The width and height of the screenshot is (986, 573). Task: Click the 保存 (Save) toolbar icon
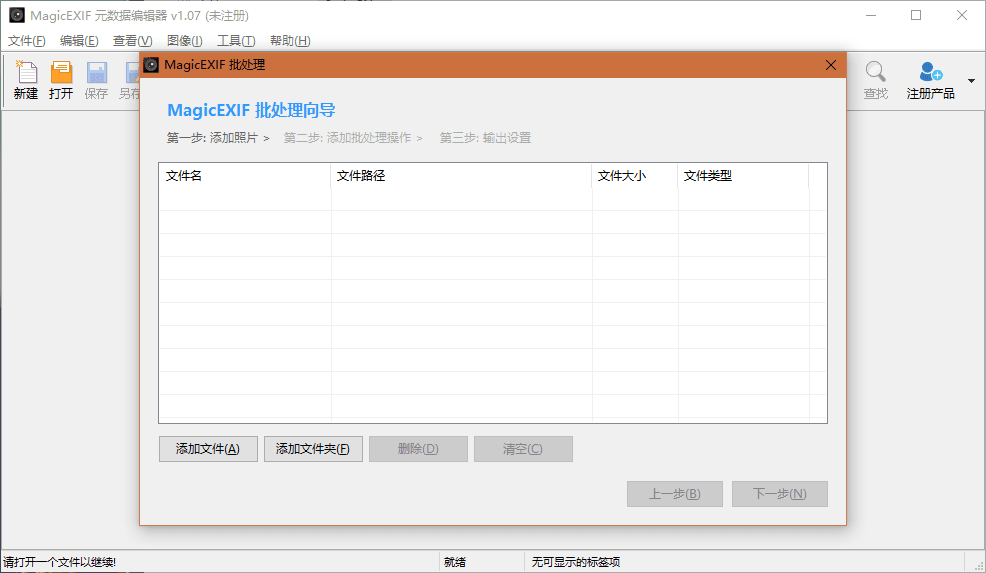tap(96, 72)
